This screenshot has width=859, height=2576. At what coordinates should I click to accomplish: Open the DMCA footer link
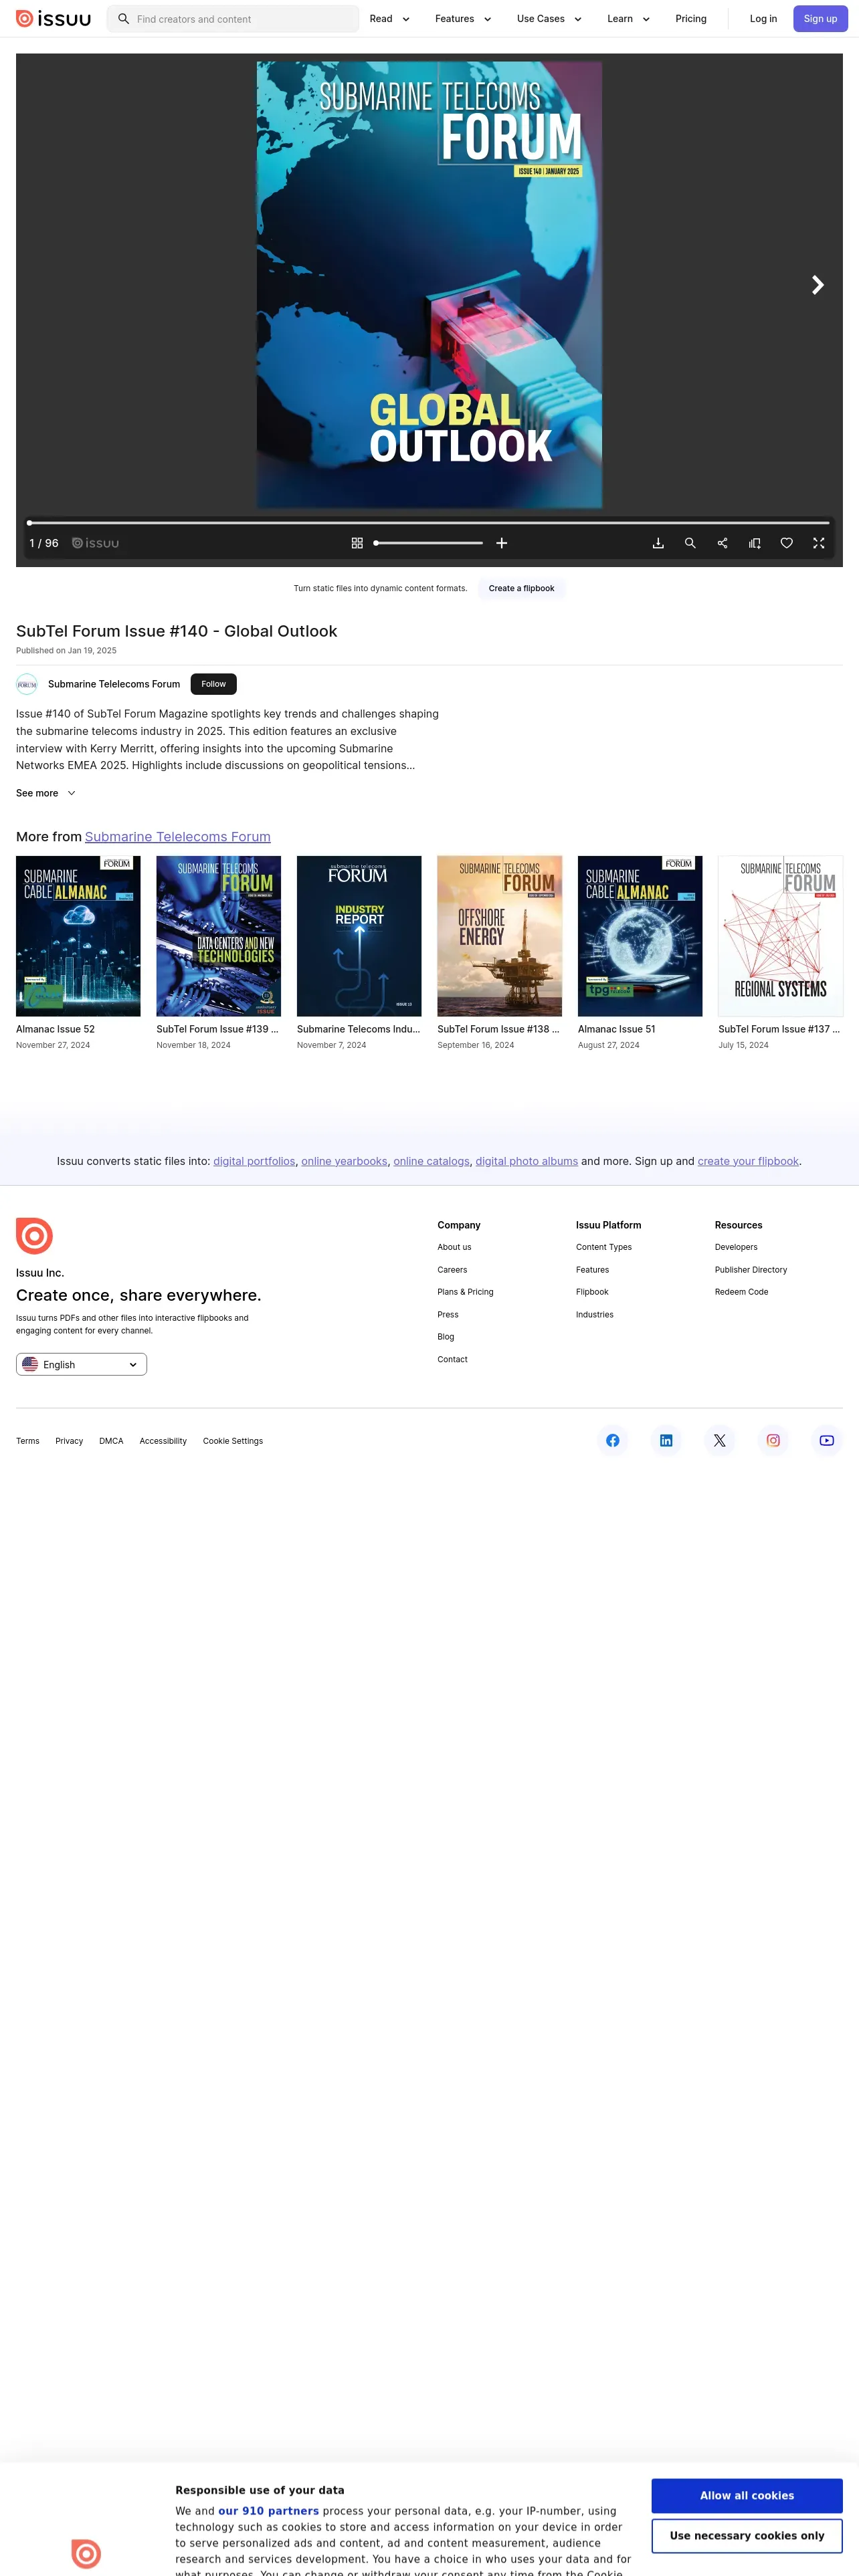tap(111, 1441)
